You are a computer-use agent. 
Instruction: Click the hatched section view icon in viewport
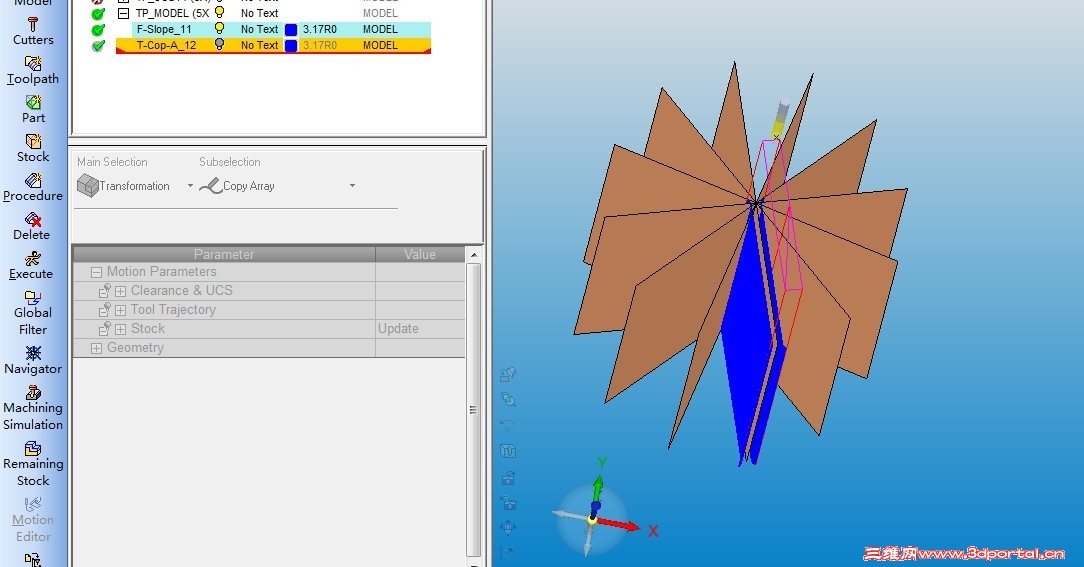click(x=508, y=452)
